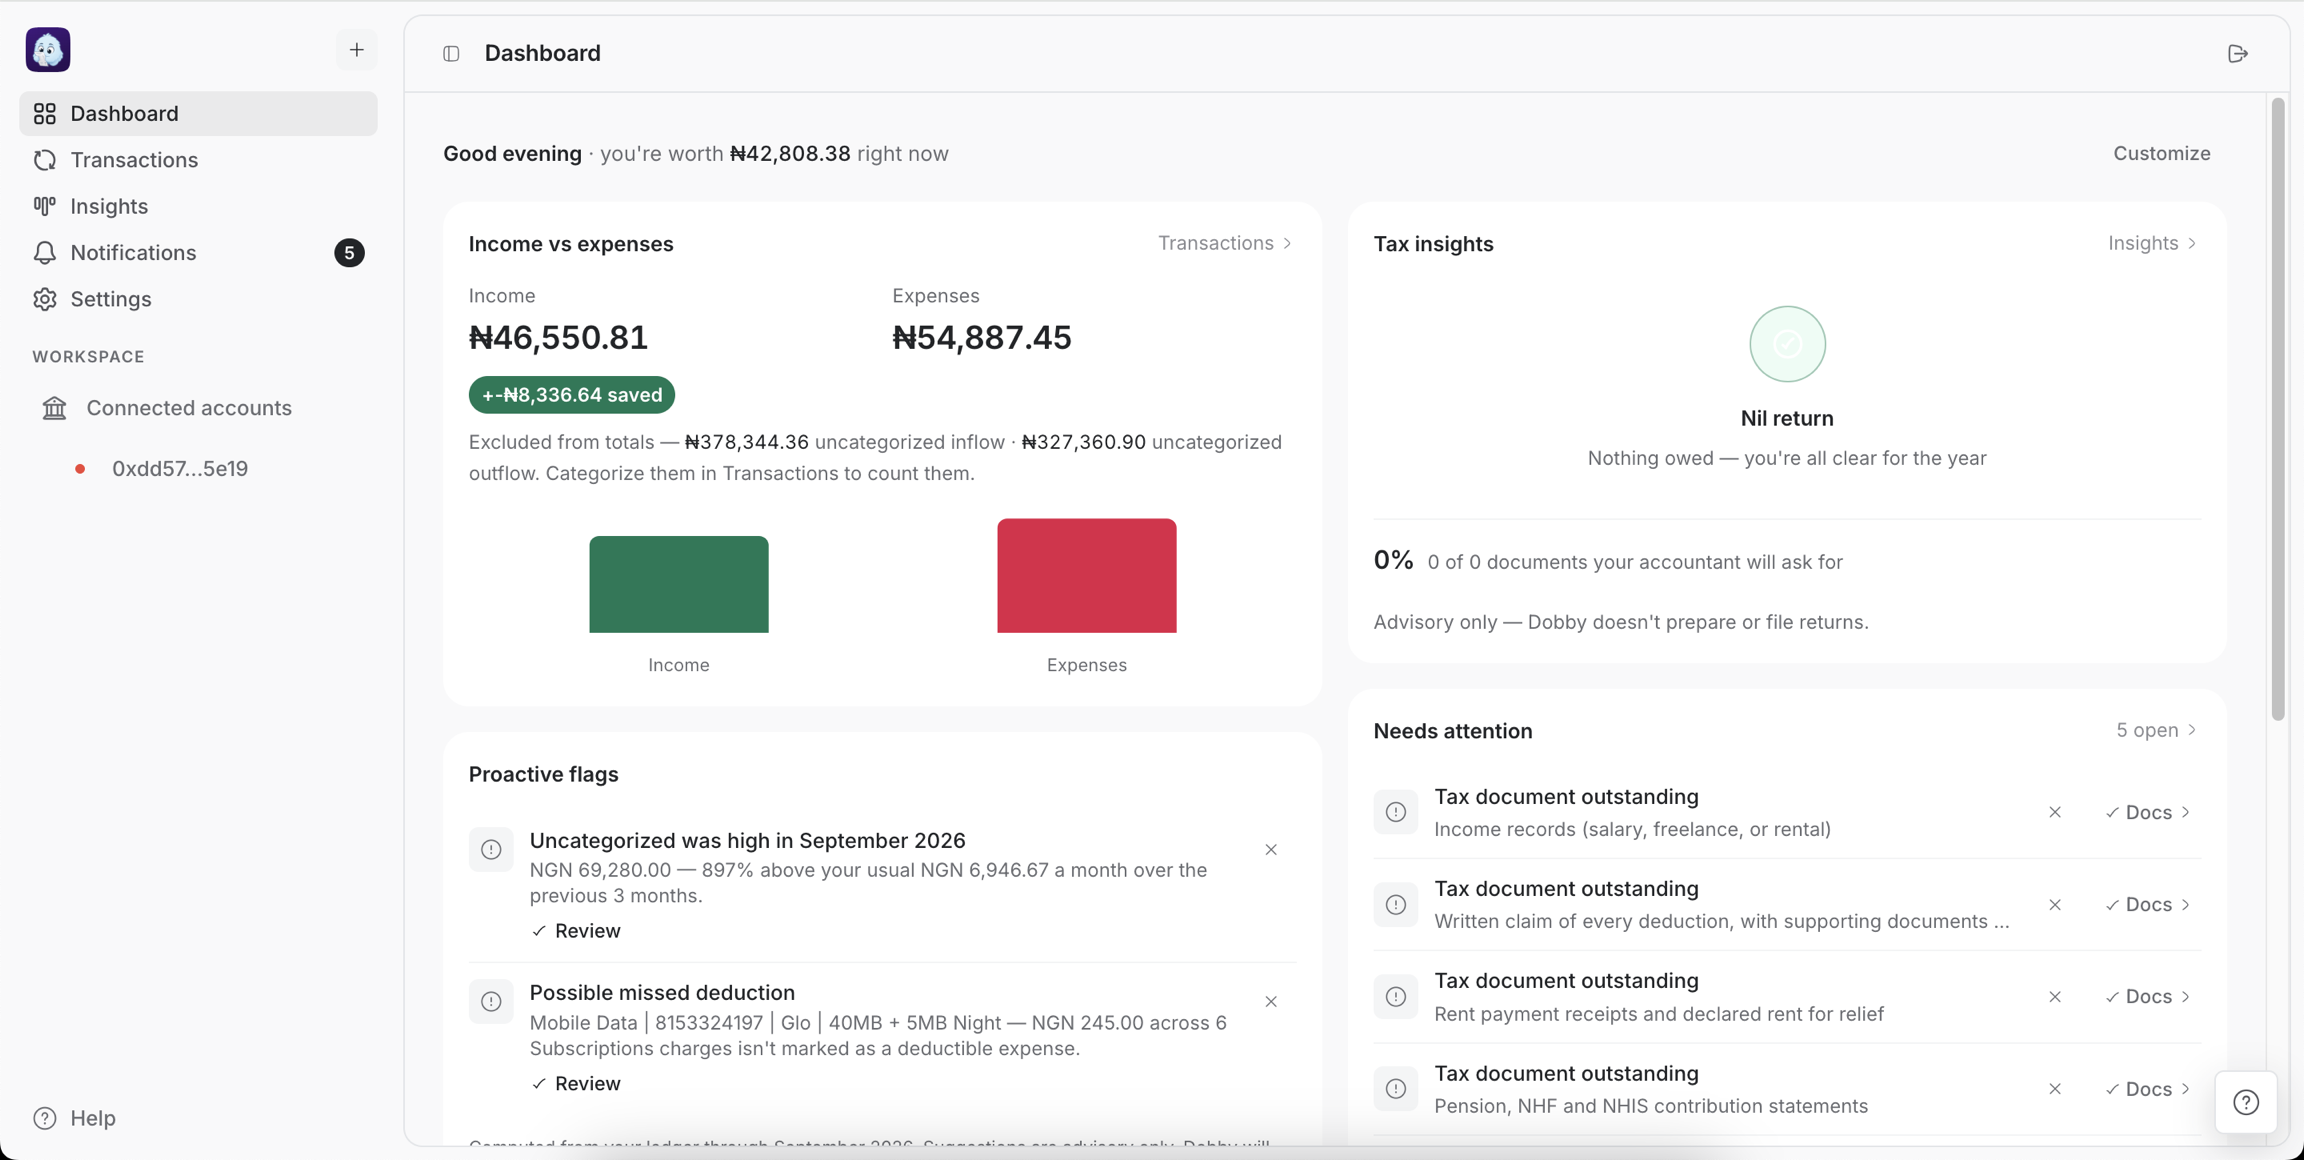Click the green Income bar in chart
The width and height of the screenshot is (2304, 1160).
(x=679, y=584)
